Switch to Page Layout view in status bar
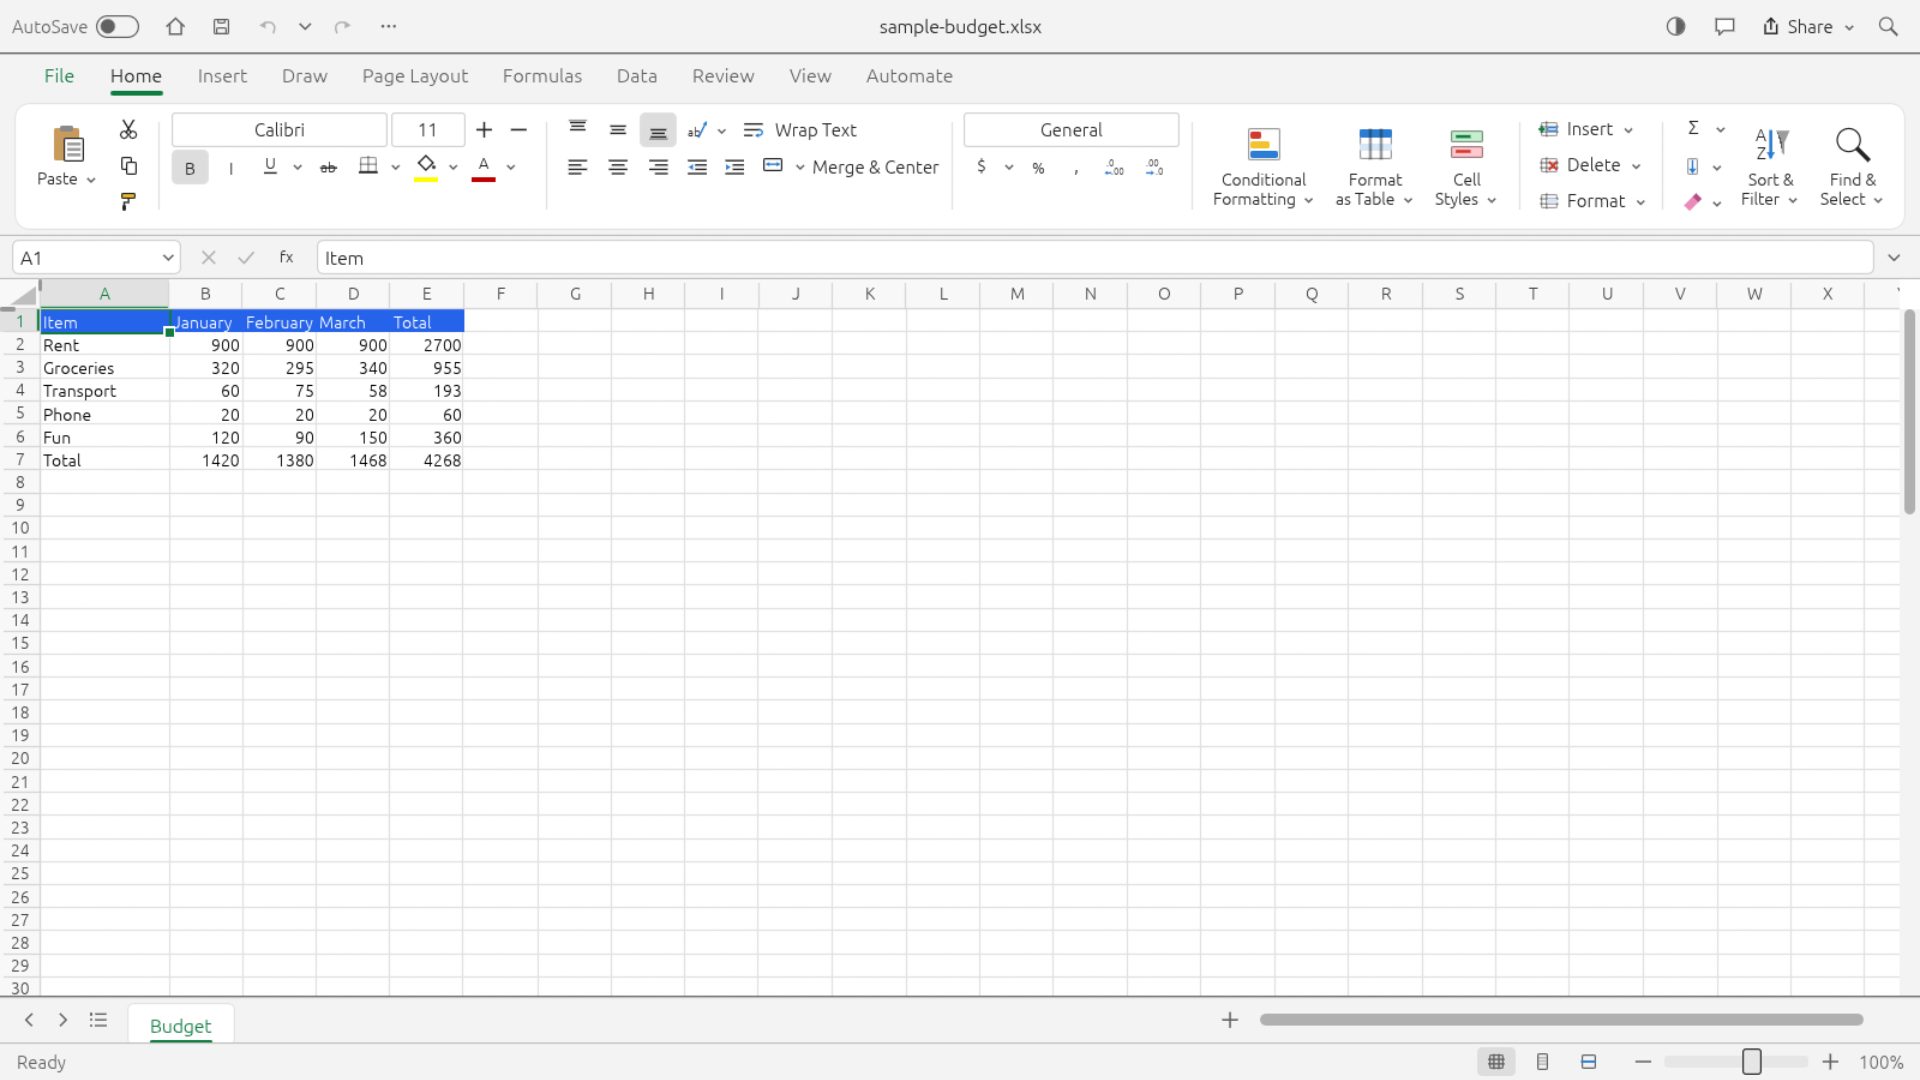 click(1542, 1062)
